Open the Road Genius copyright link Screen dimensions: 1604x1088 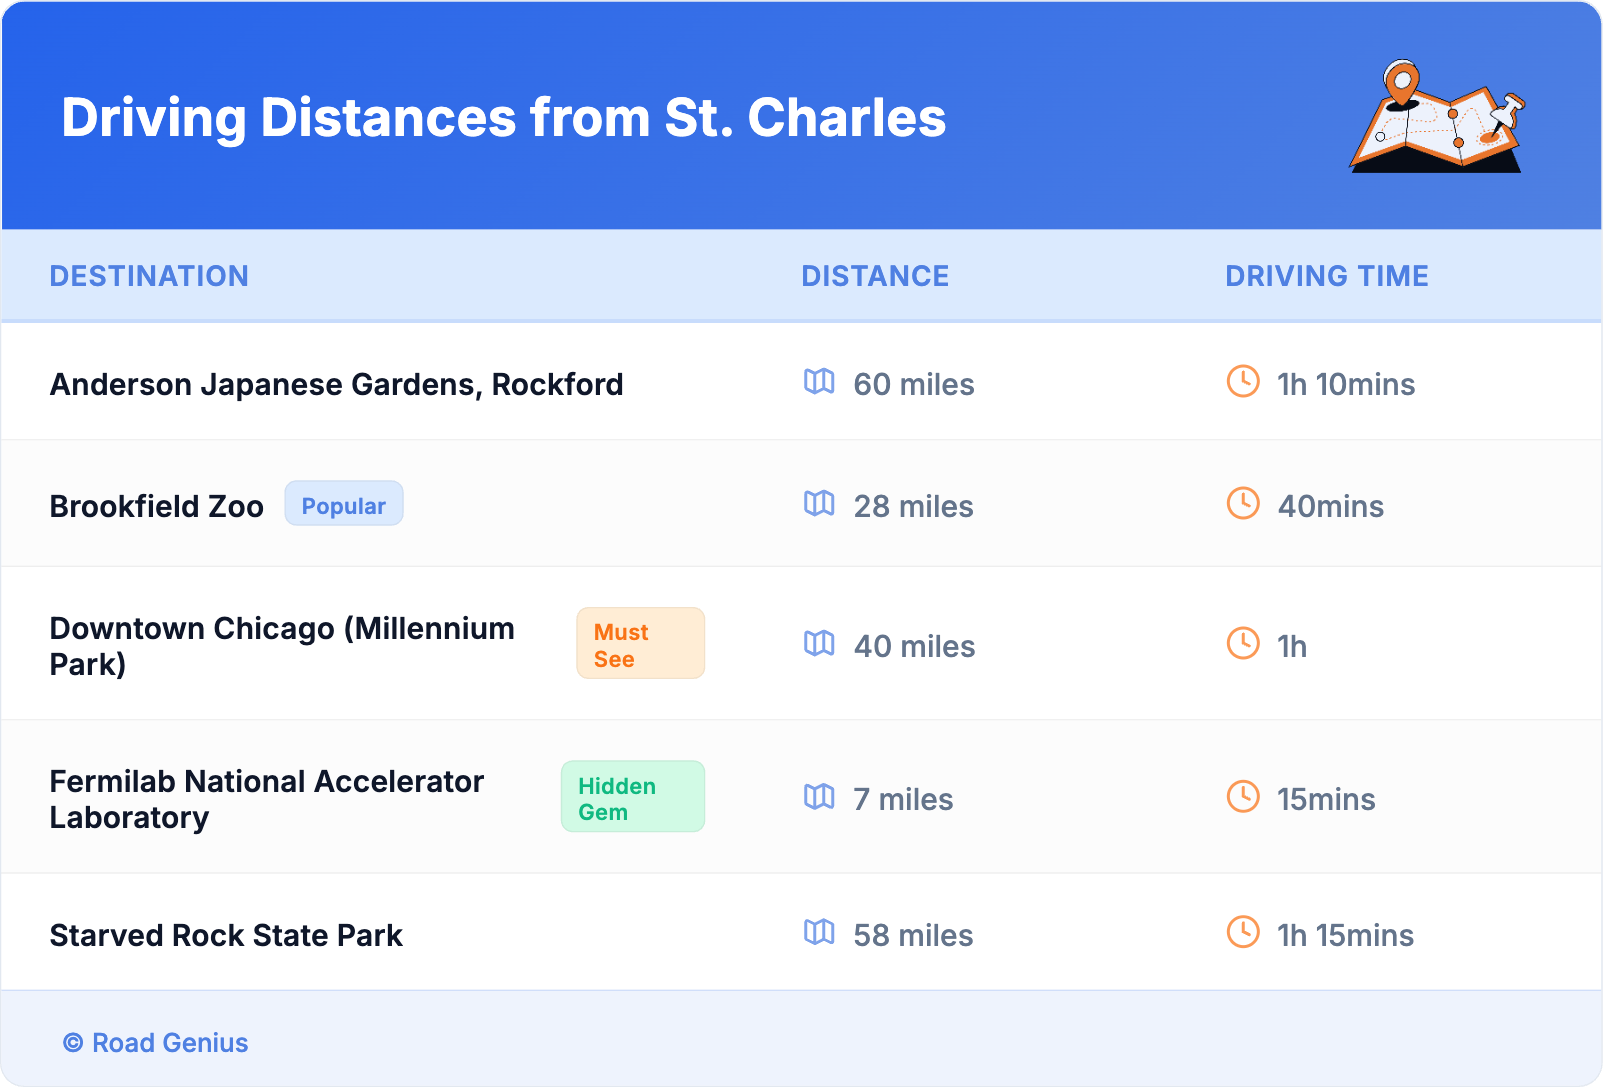(156, 1043)
